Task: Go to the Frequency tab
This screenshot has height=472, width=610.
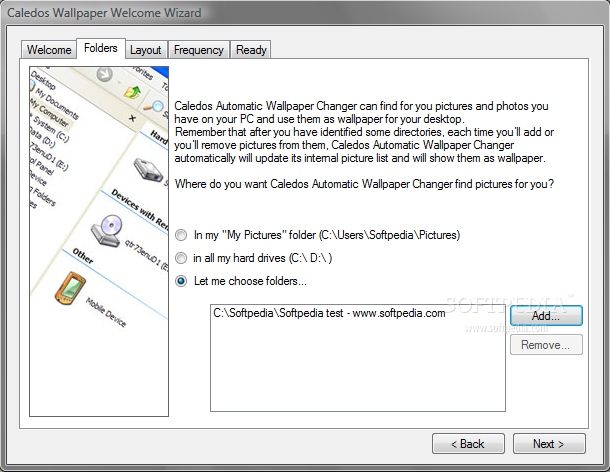Action: tap(199, 50)
